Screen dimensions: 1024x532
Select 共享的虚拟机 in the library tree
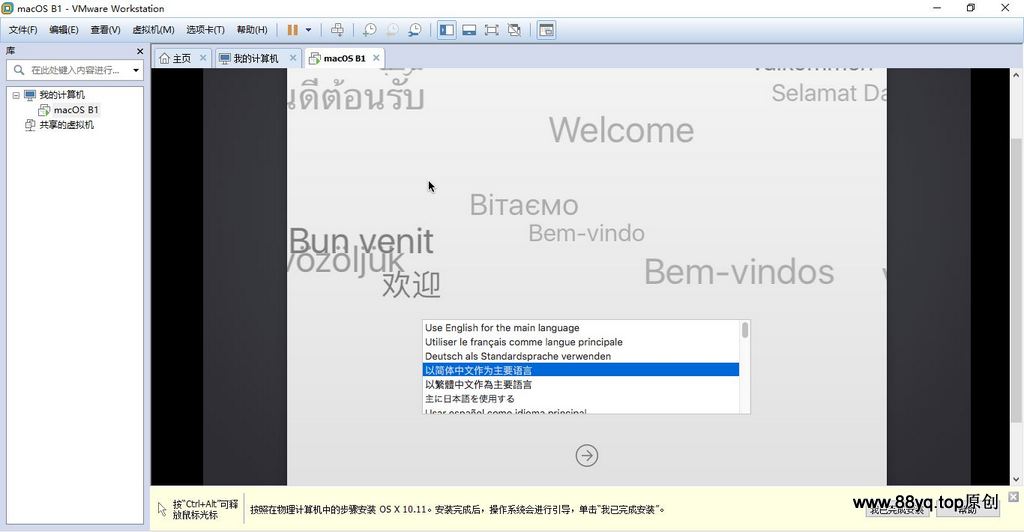pyautogui.click(x=66, y=125)
